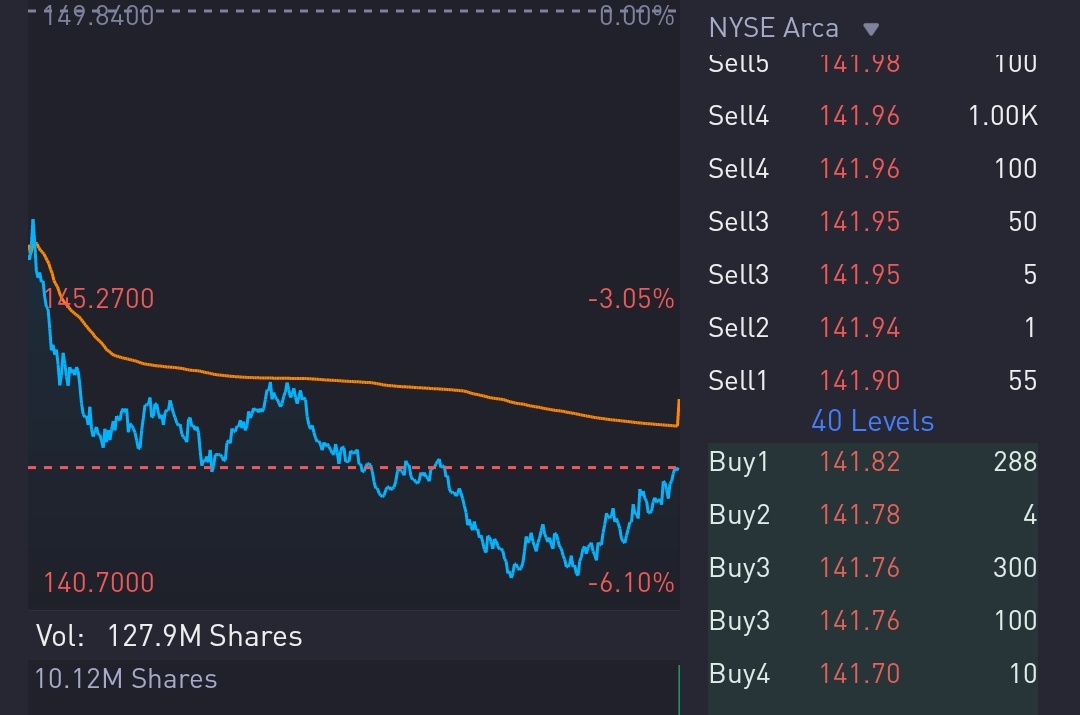
Task: Open the NYSE Arca exchange dropdown arrow
Action: pyautogui.click(x=871, y=29)
